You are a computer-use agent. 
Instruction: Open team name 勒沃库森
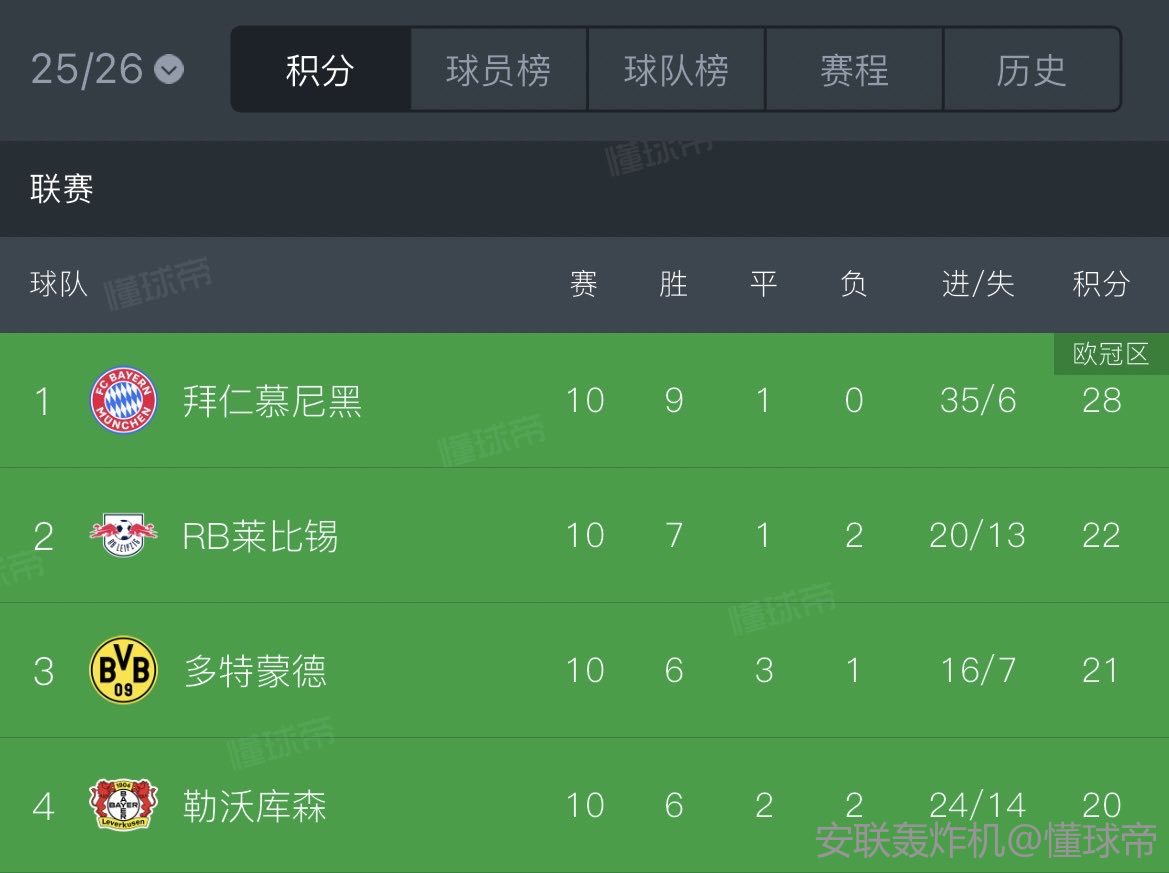[255, 805]
